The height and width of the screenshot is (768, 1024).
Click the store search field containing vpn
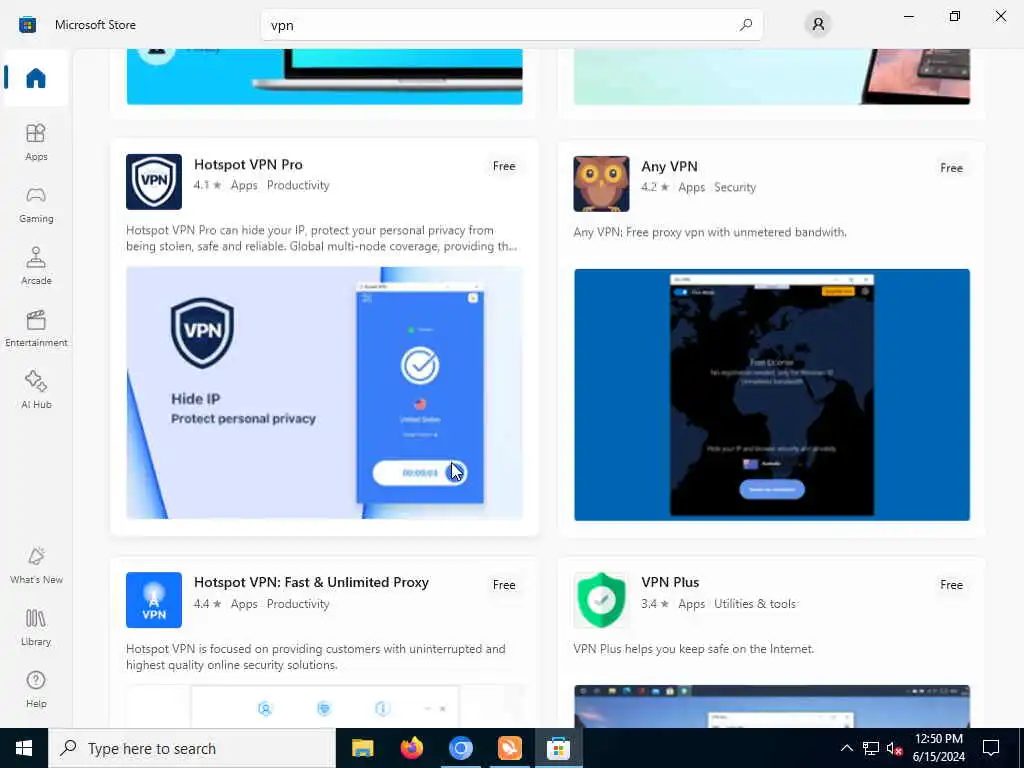click(x=511, y=25)
